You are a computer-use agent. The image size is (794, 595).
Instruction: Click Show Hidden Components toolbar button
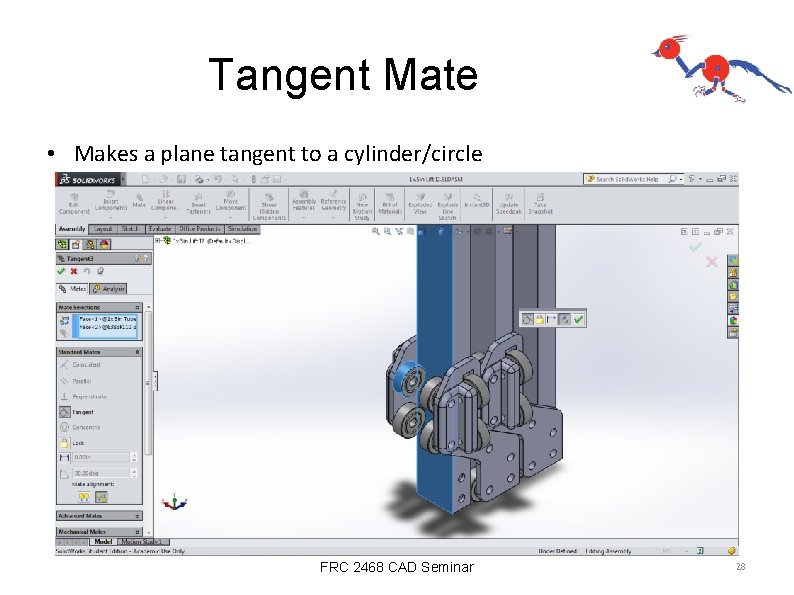(x=269, y=207)
